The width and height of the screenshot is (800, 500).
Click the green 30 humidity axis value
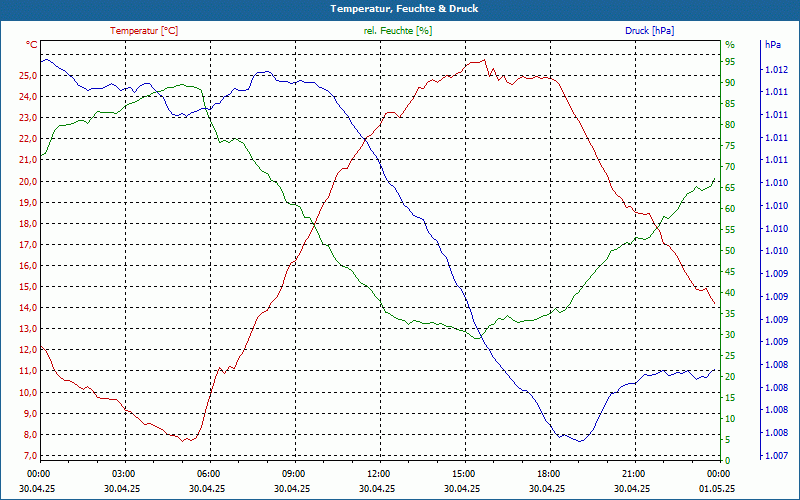730,335
